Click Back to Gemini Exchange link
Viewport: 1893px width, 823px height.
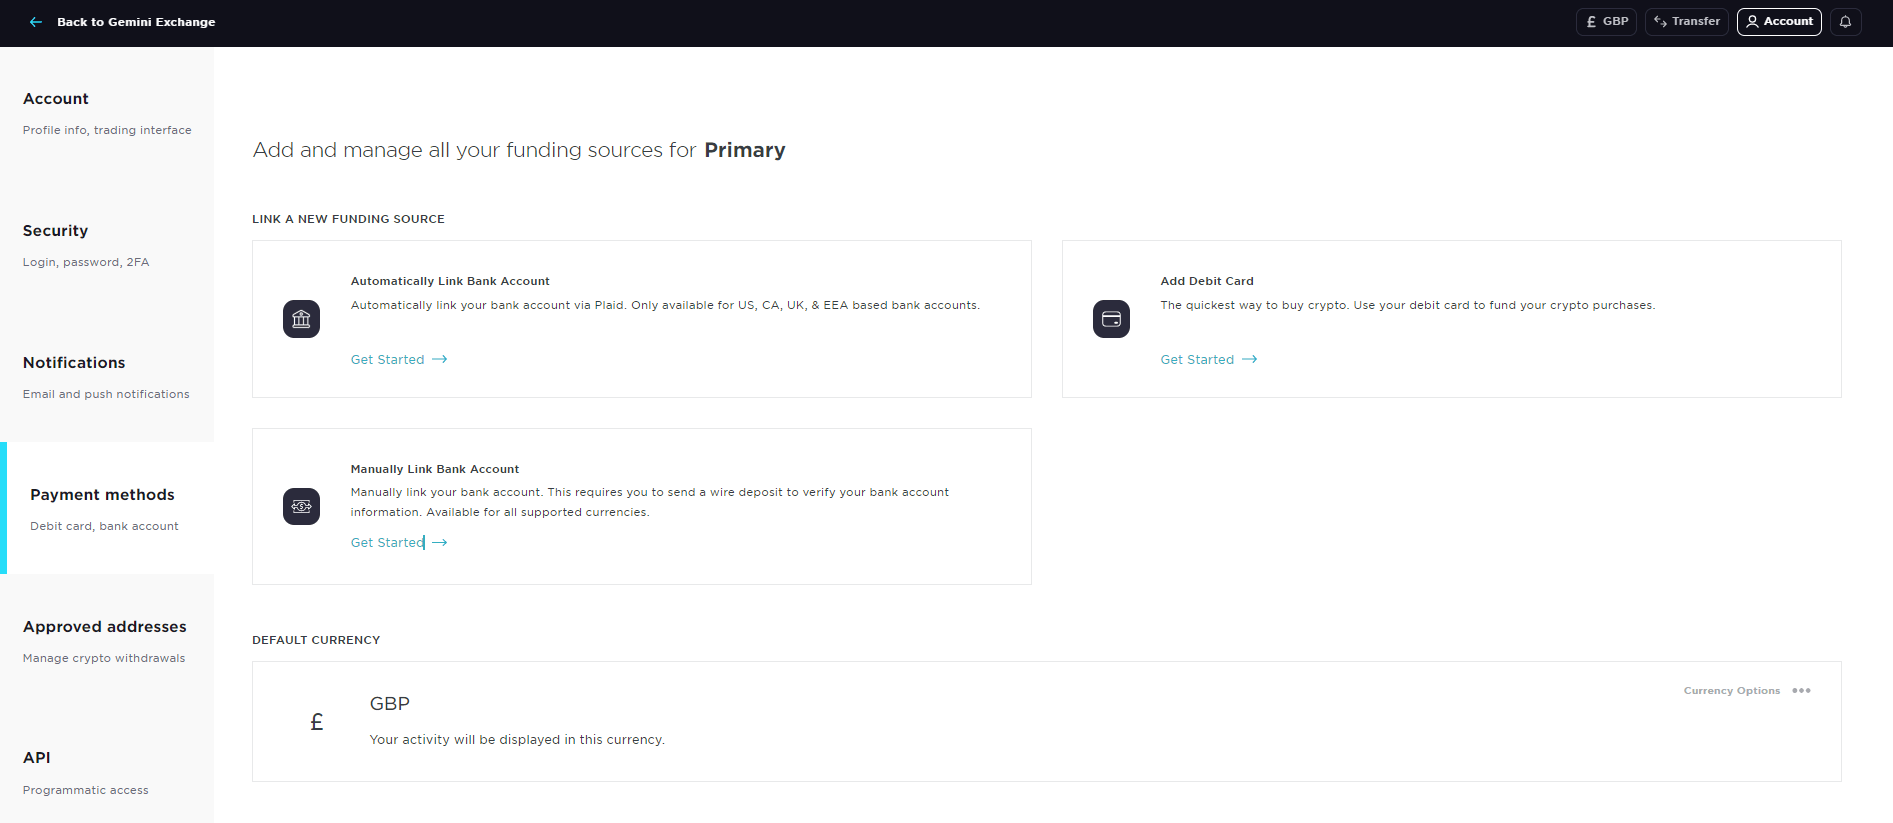coord(136,22)
